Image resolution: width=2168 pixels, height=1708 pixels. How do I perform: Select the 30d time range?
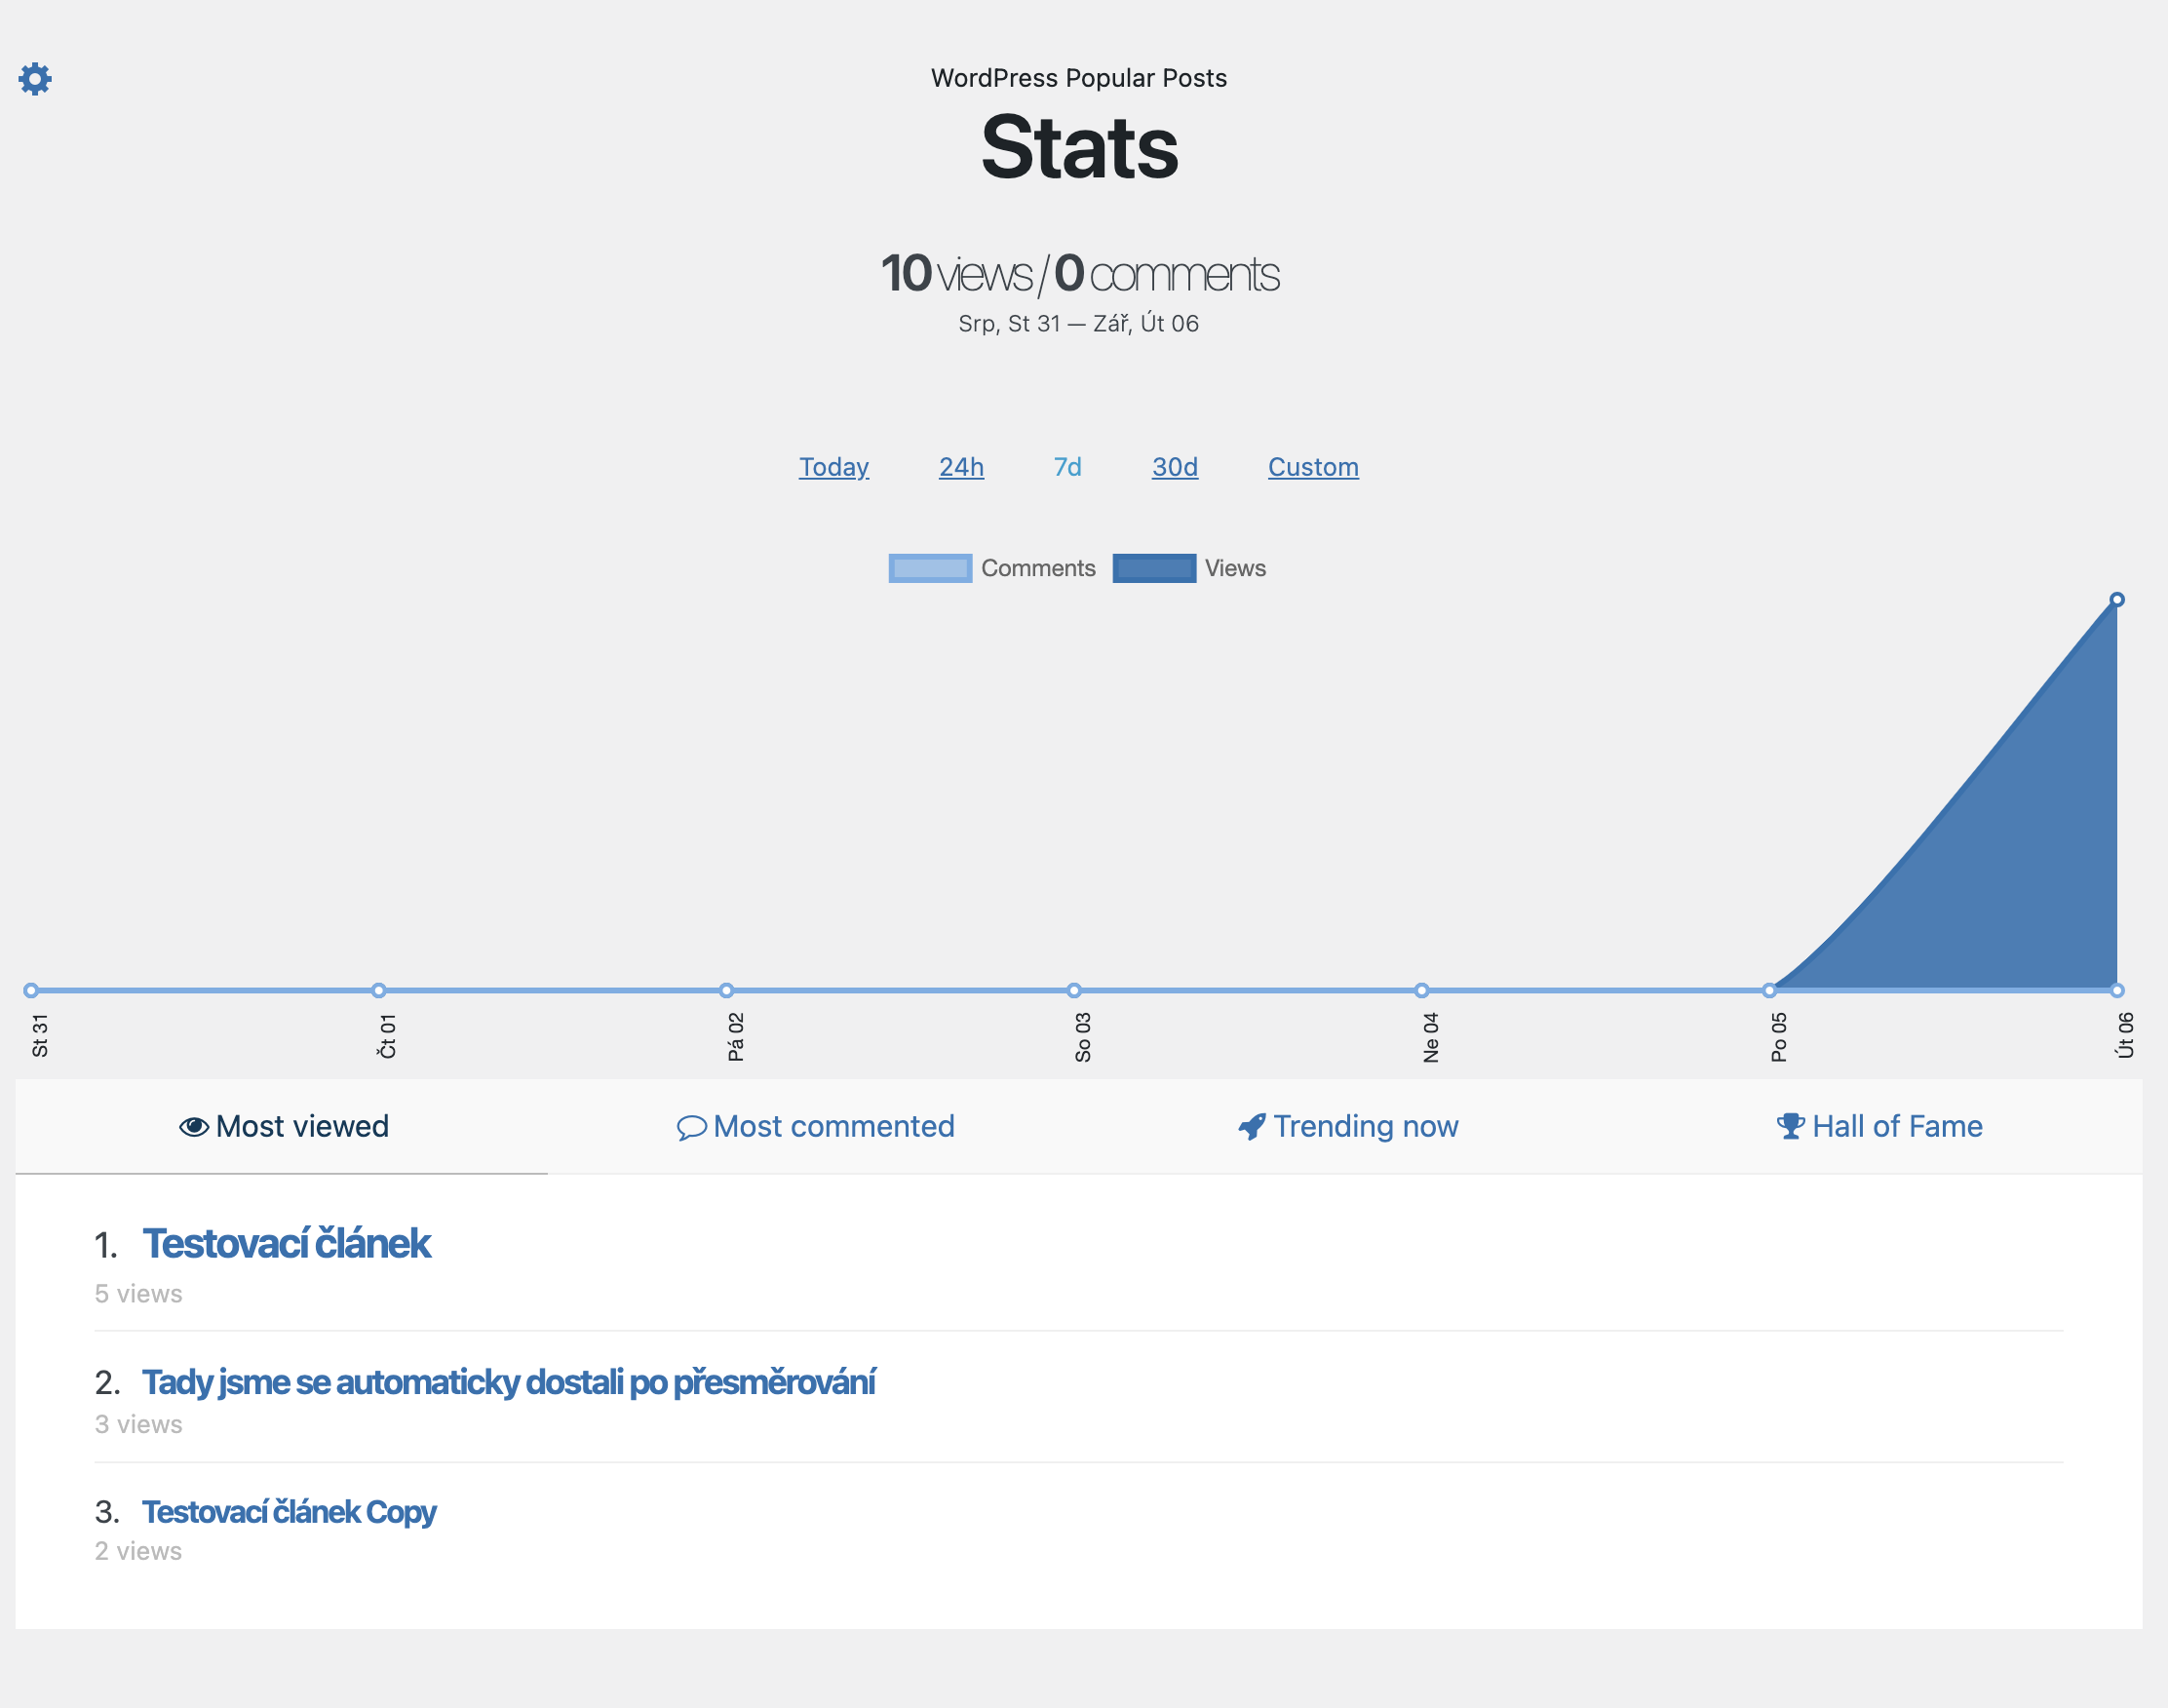1175,467
